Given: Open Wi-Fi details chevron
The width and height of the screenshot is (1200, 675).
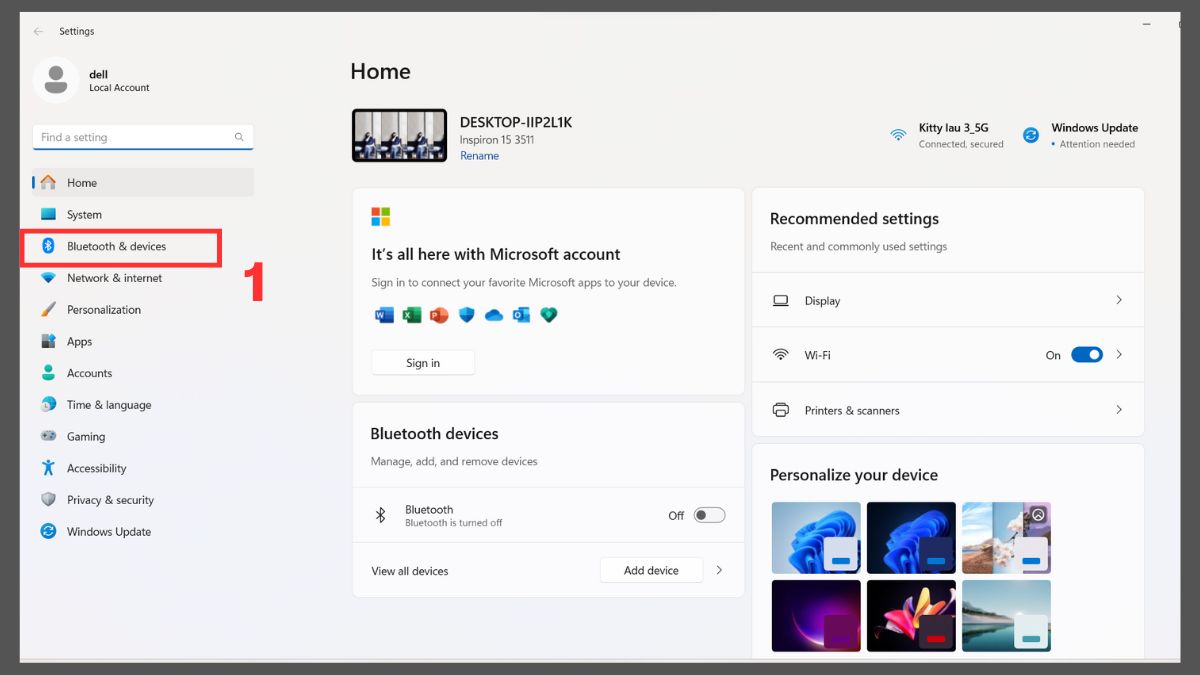Looking at the screenshot, I should click(1119, 355).
